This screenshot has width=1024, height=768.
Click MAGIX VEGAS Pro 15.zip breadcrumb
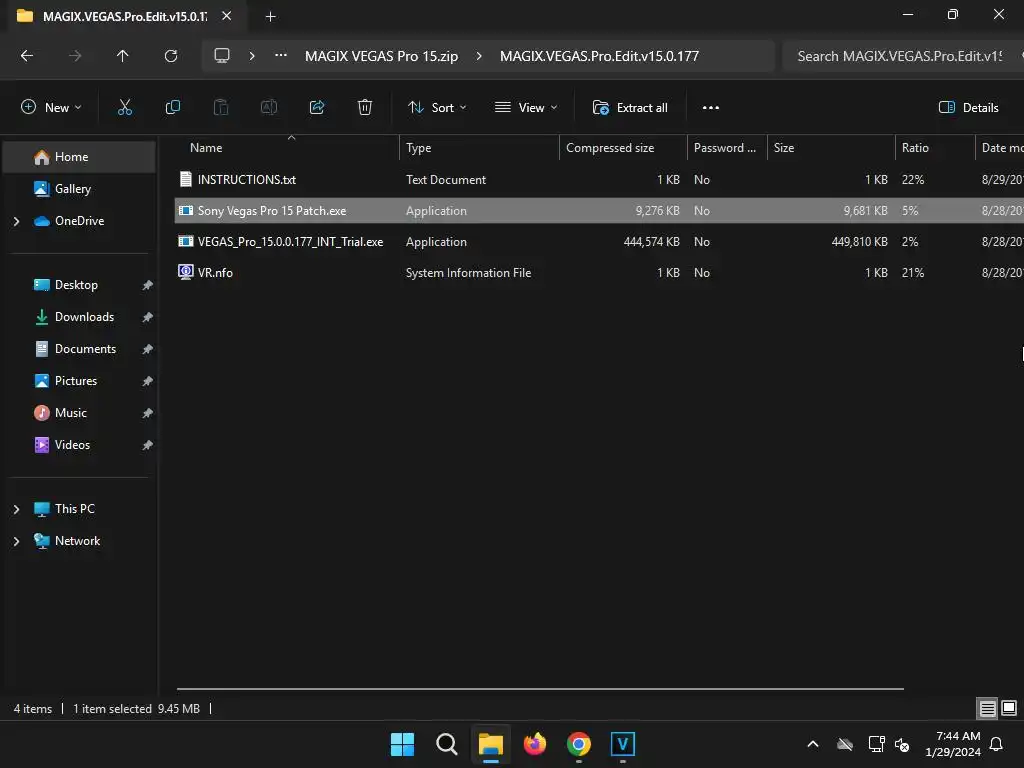pos(381,56)
